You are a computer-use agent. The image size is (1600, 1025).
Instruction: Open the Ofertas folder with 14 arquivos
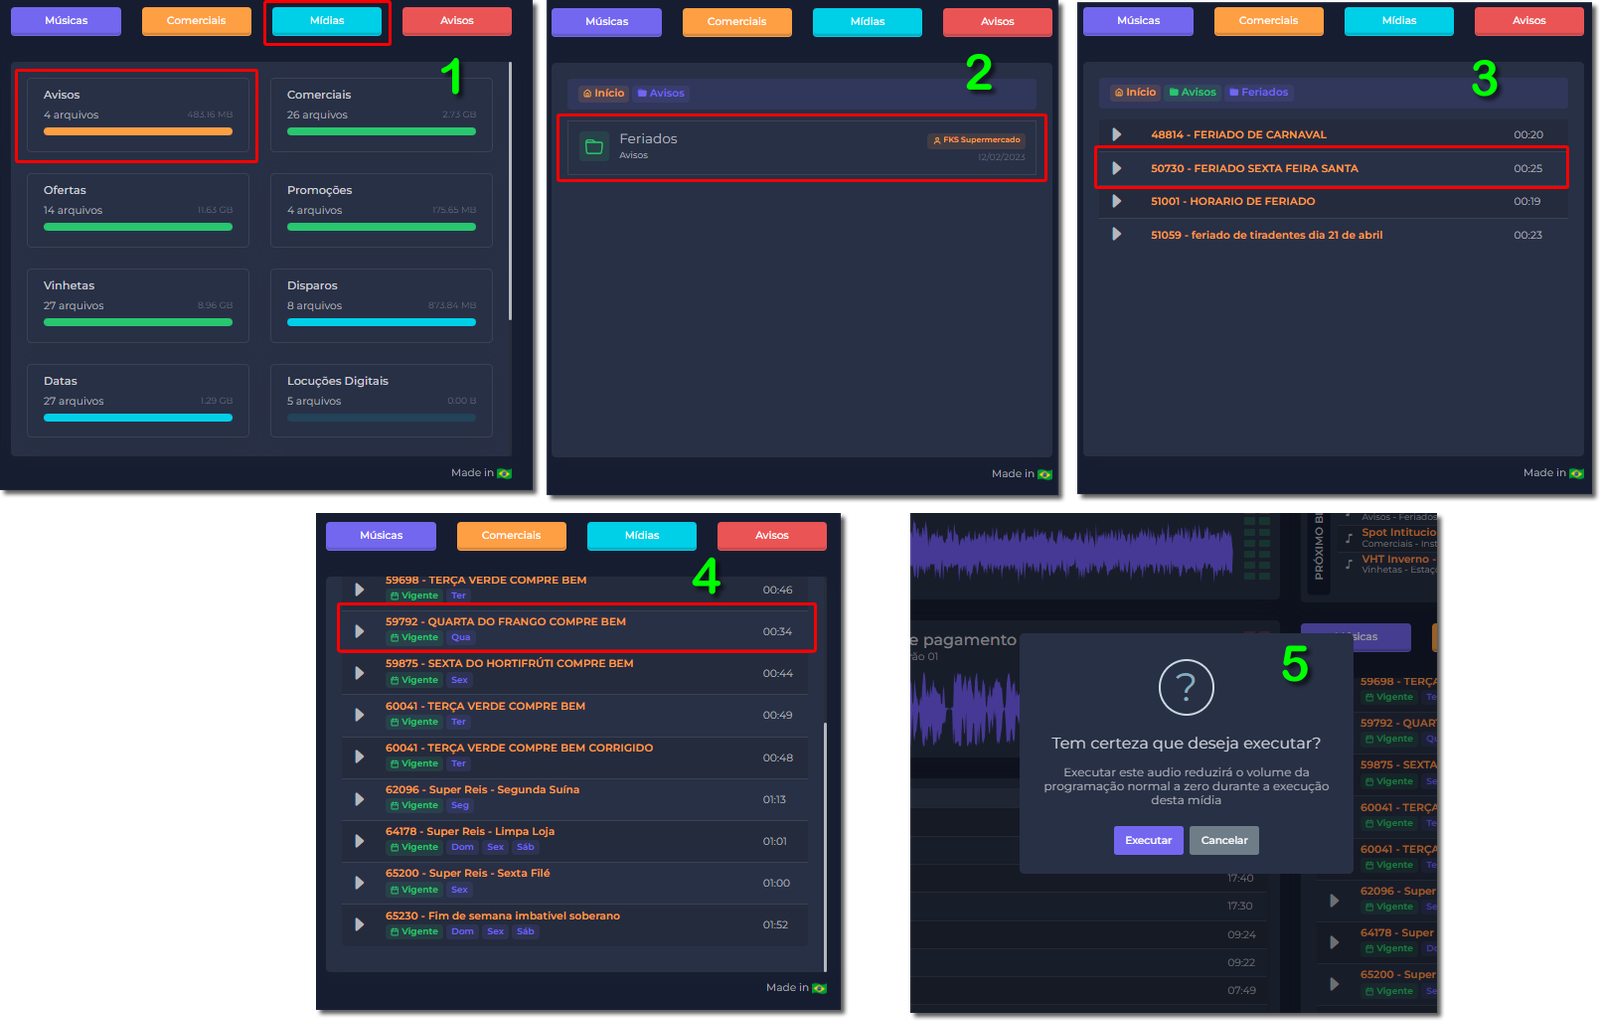point(138,209)
